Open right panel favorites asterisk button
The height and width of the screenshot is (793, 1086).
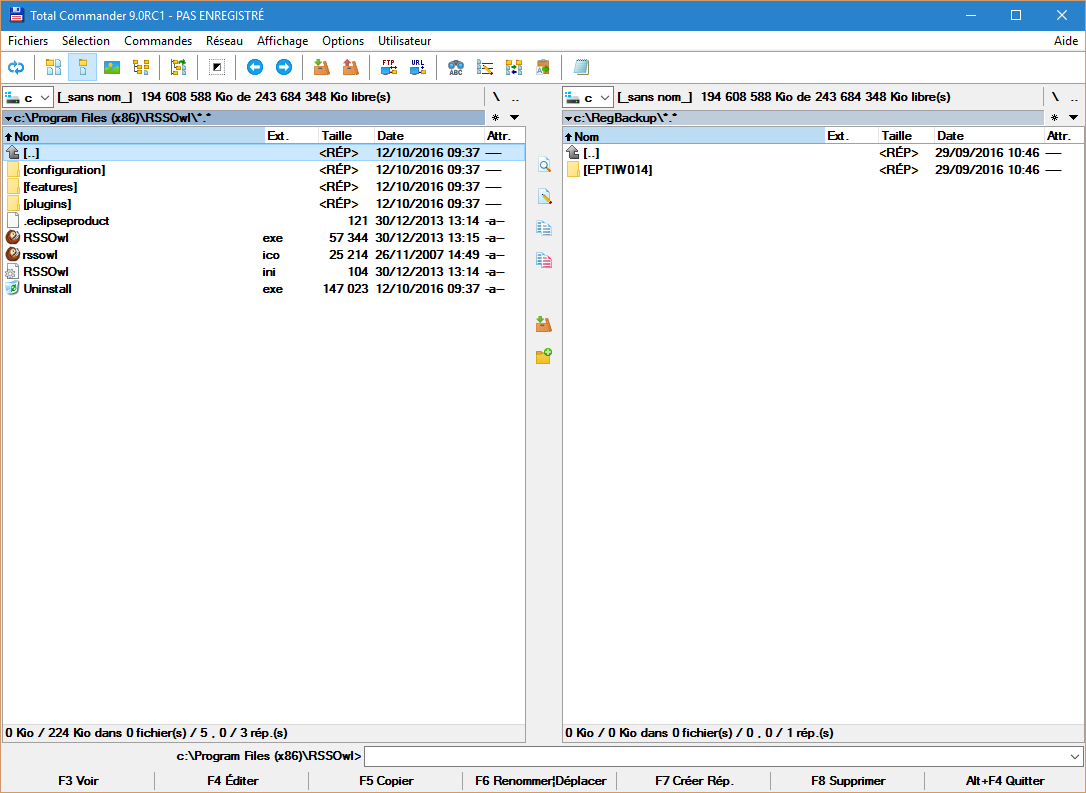coord(1055,118)
